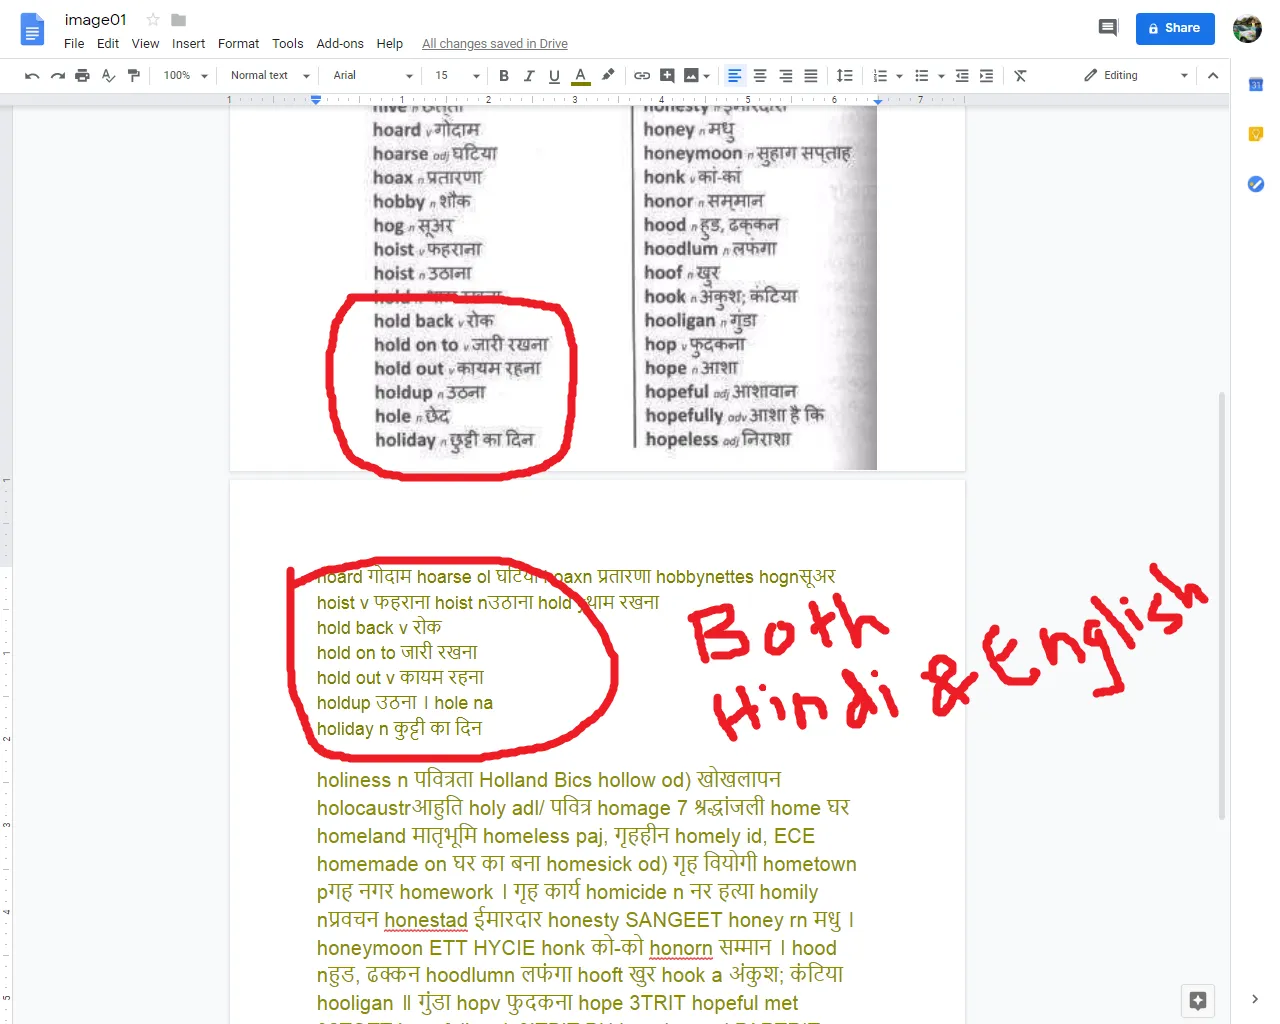Screen dimensions: 1280x1024
Task: Click the right indent marker on ruler
Action: (x=877, y=102)
